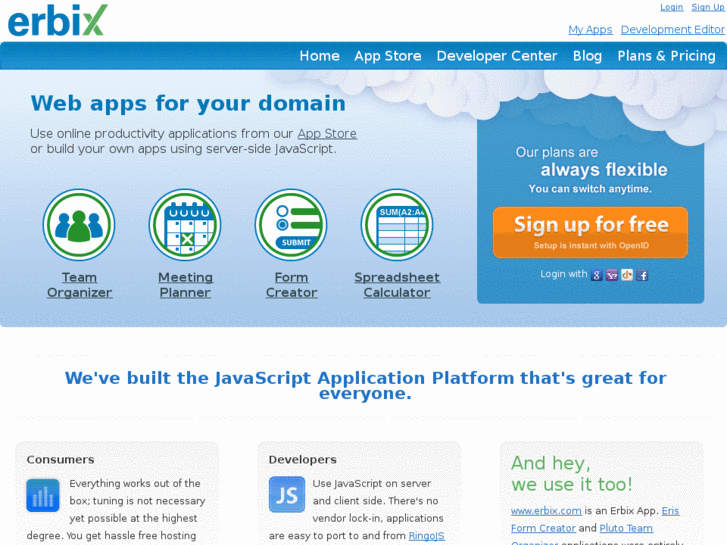The height and width of the screenshot is (545, 727).
Task: Open the Meeting Planner calendar icon
Action: [x=185, y=225]
